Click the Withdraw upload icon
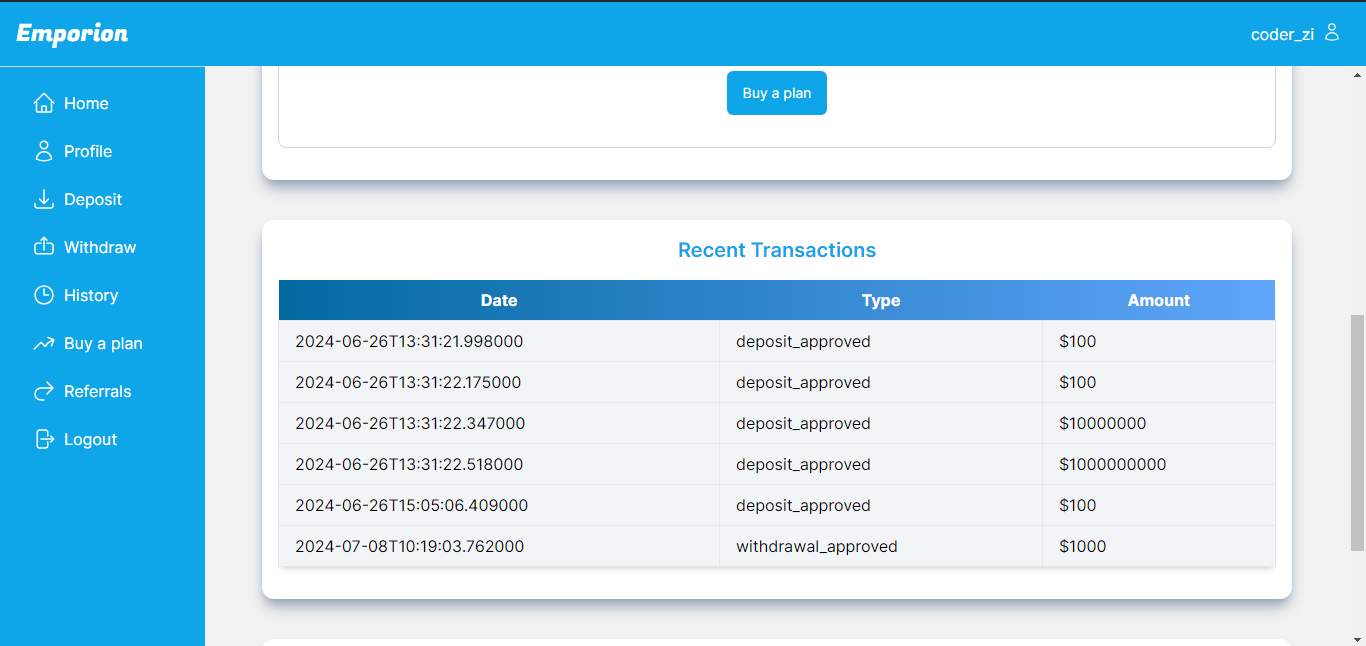The image size is (1366, 646). (43, 247)
